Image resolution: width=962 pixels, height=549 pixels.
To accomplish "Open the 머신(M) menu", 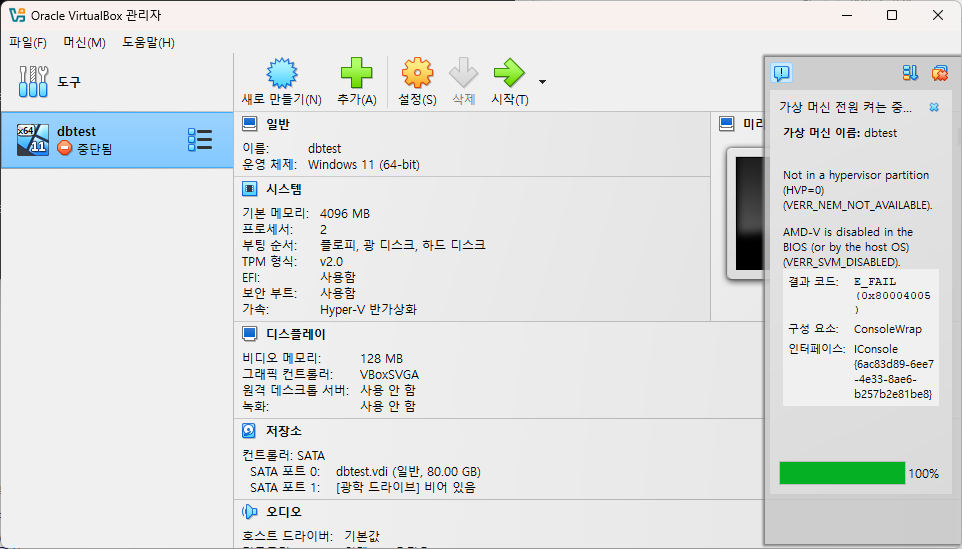I will point(85,42).
